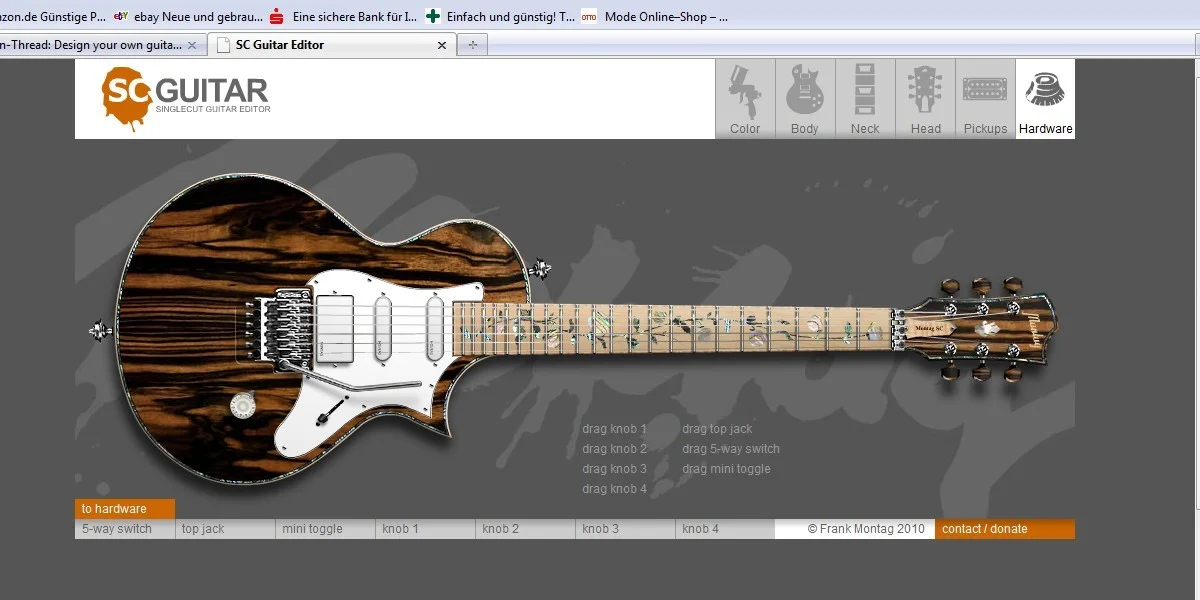
Task: Open the Neck editor icon
Action: coord(865,99)
